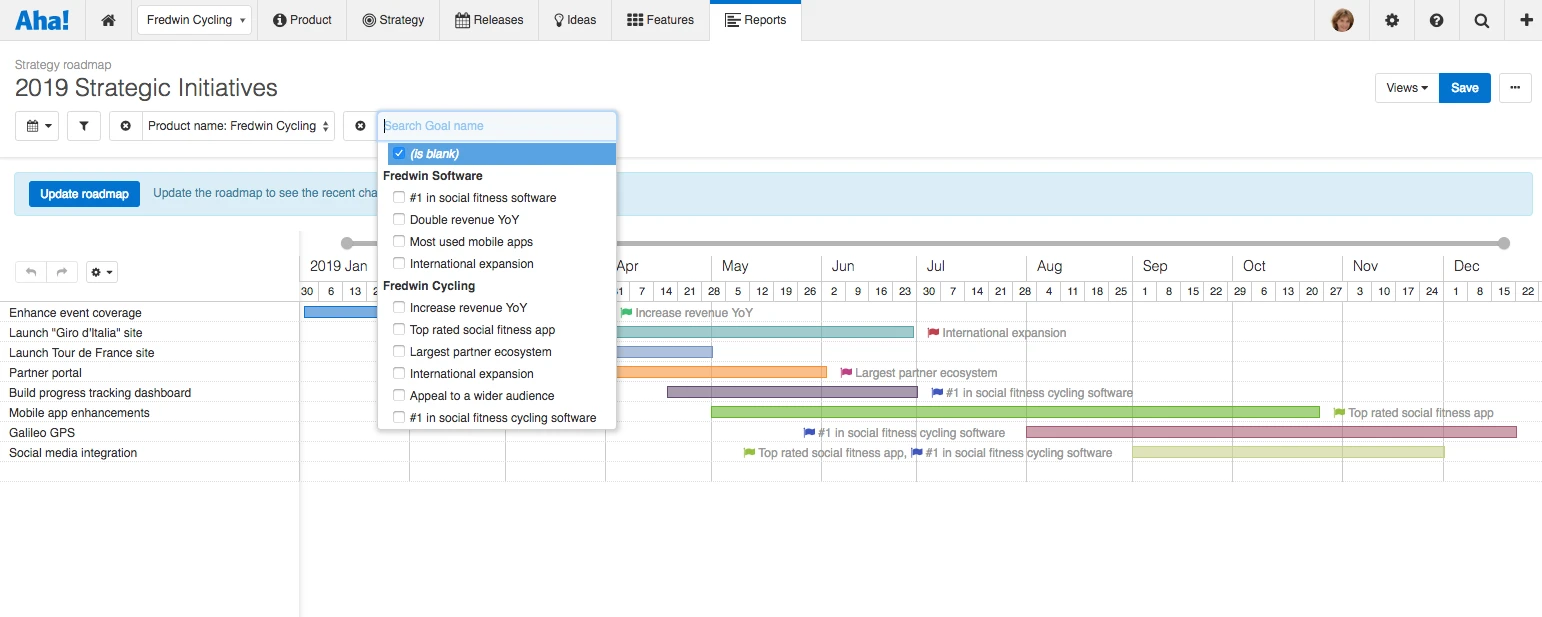1542x617 pixels.
Task: Click the undo arrow button
Action: point(30,272)
